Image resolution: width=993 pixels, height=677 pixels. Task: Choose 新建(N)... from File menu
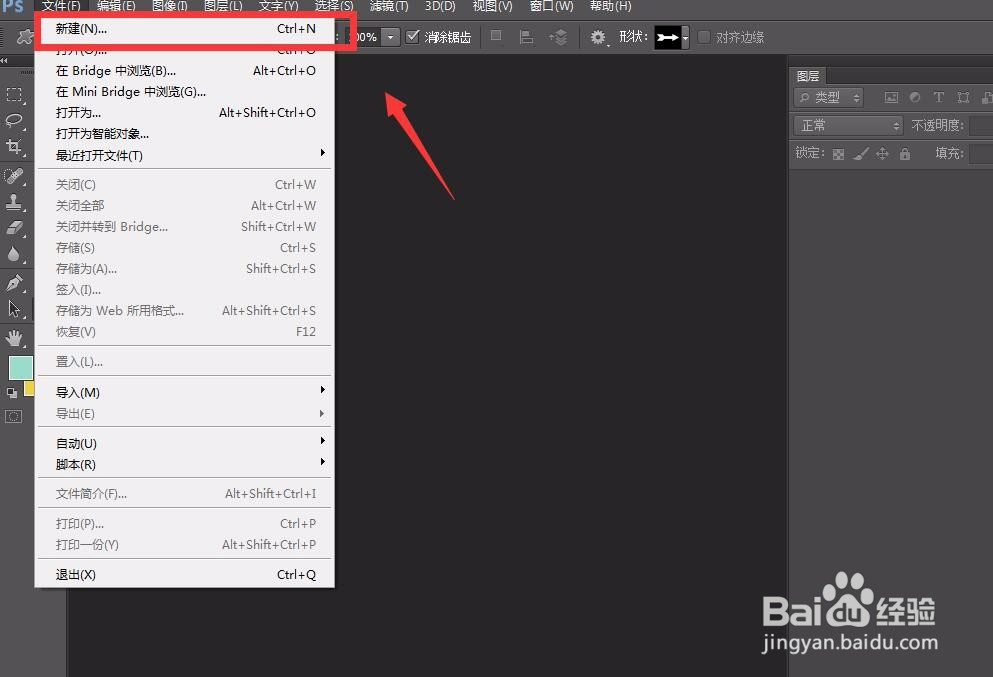[186, 28]
